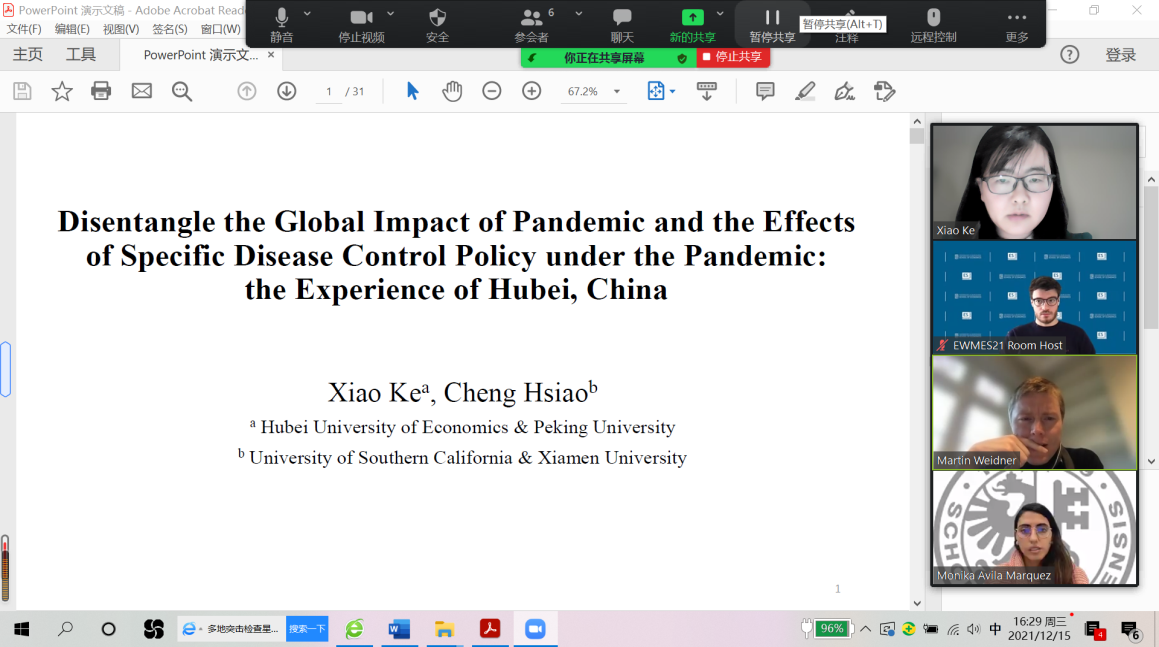Select the highlighter pen tool

click(x=805, y=91)
